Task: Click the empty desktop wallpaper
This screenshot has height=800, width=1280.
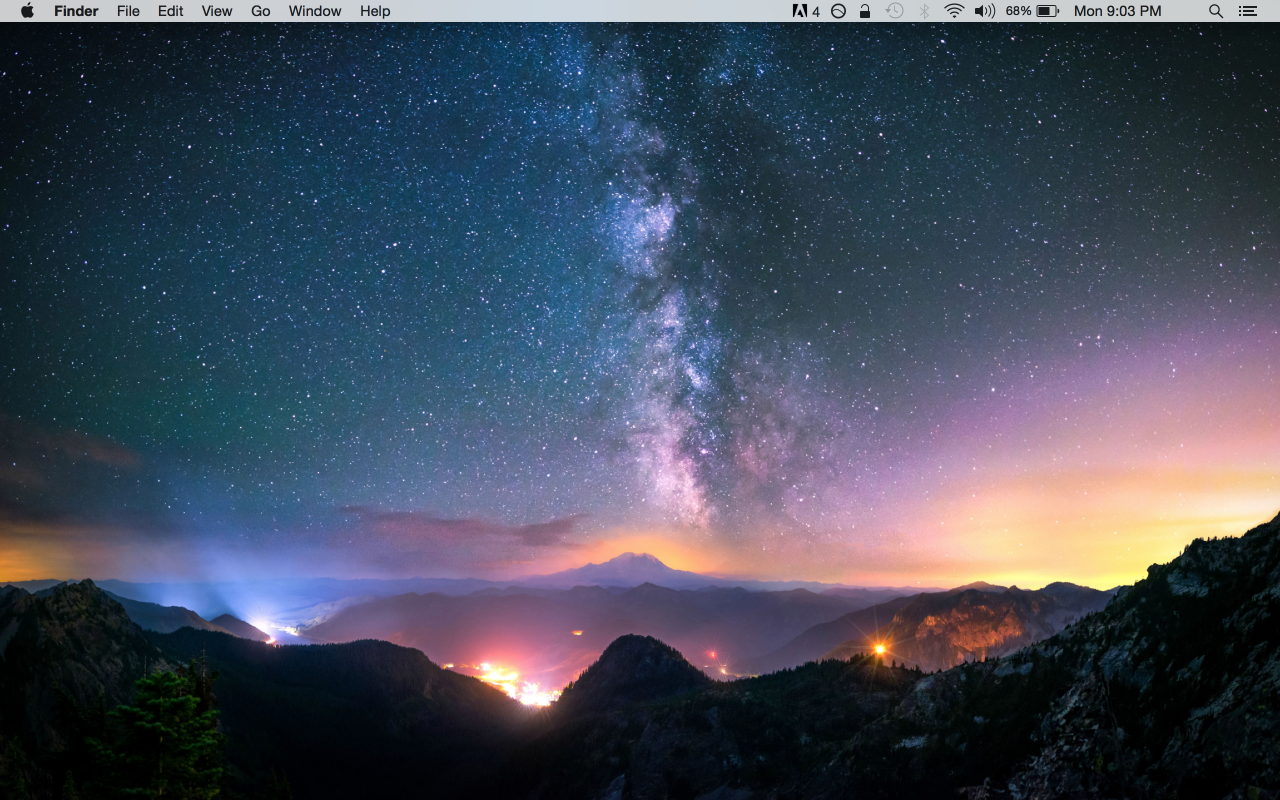Action: click(400, 300)
